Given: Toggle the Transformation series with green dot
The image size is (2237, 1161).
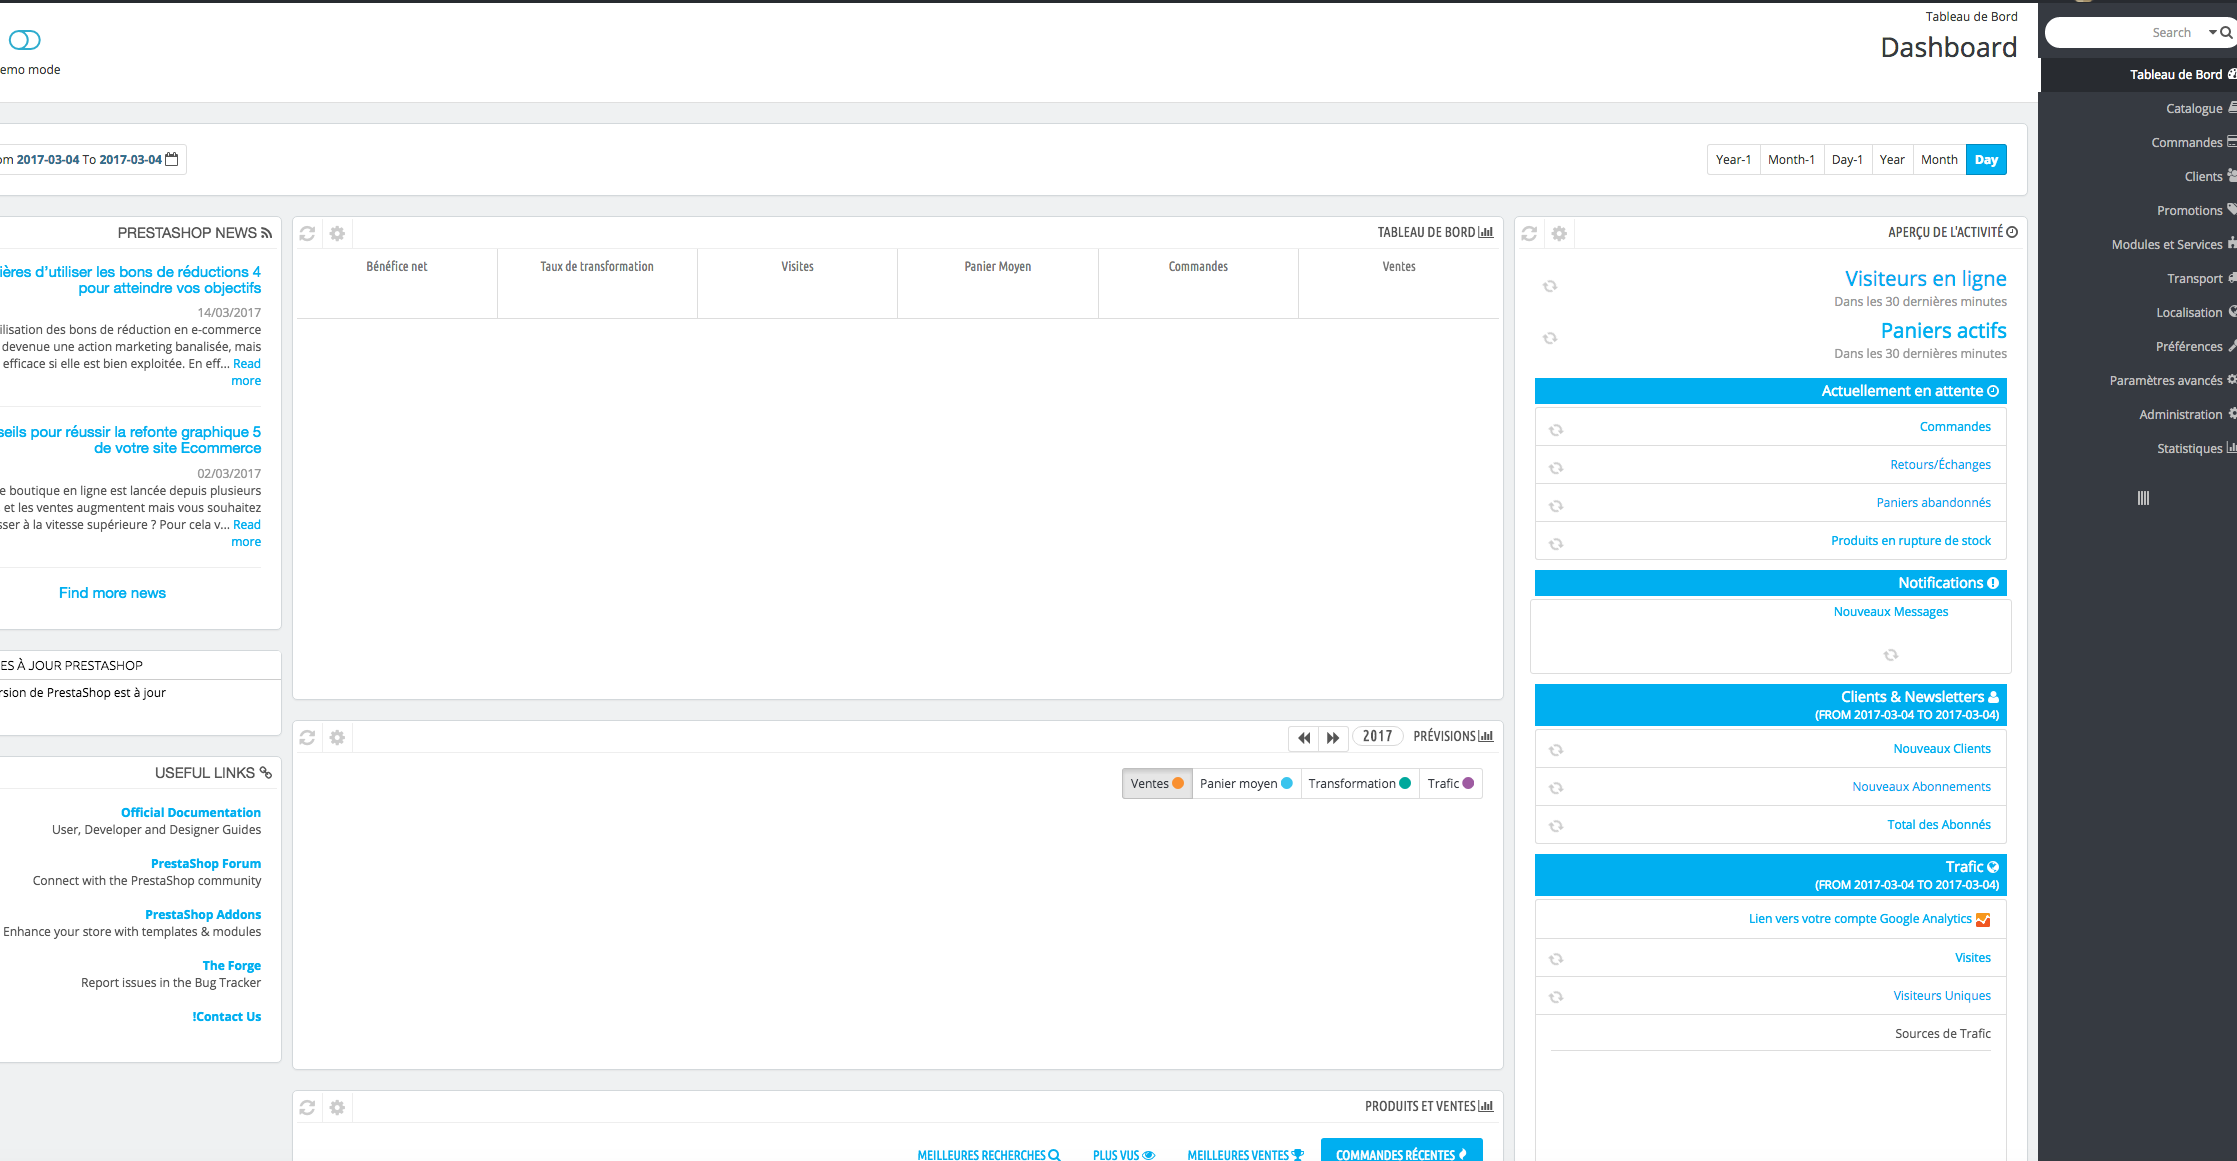Looking at the screenshot, I should point(1359,783).
